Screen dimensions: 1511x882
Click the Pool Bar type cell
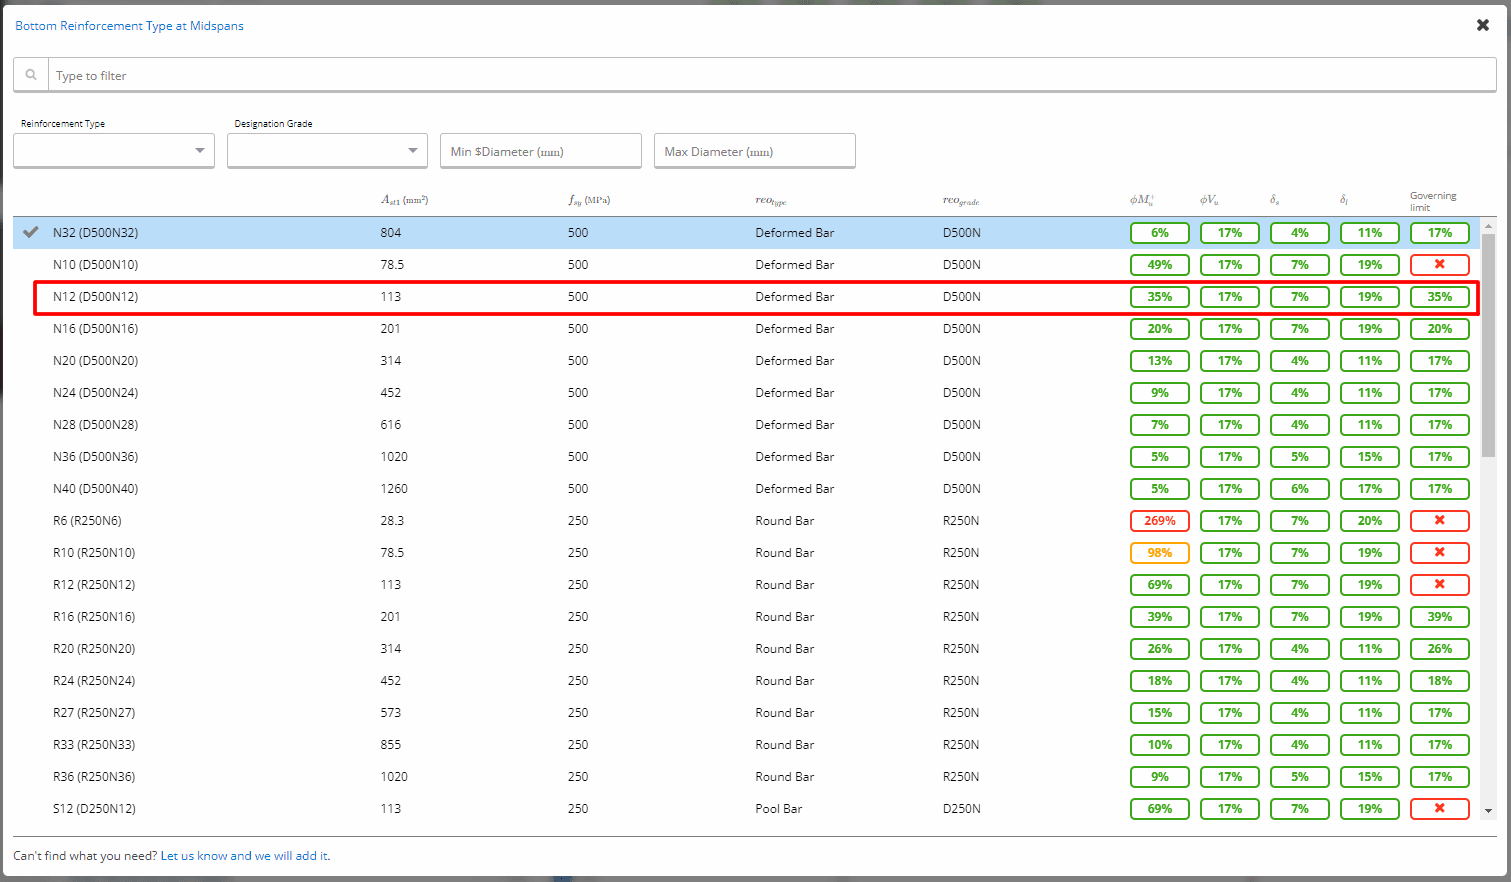pos(779,809)
